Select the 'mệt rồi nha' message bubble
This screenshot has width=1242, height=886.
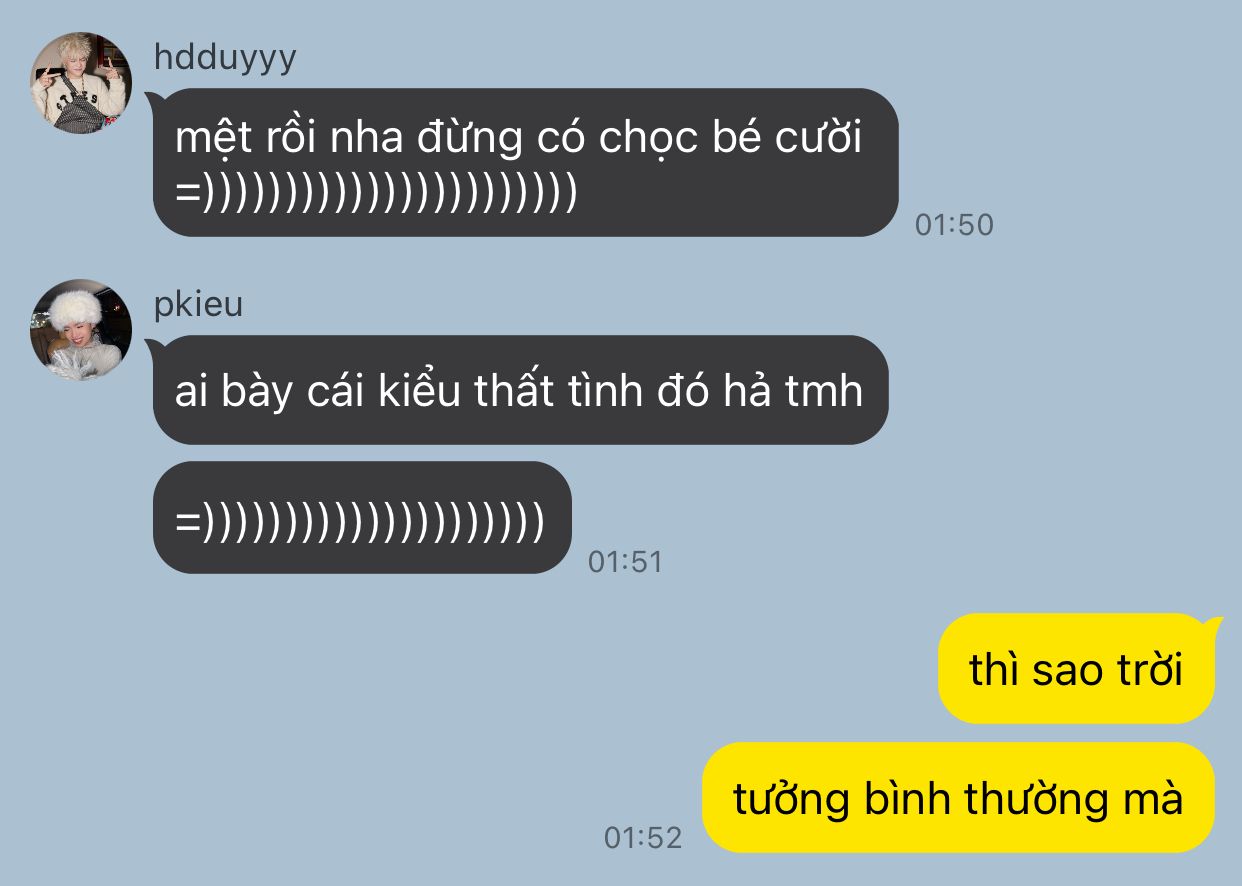[x=525, y=163]
